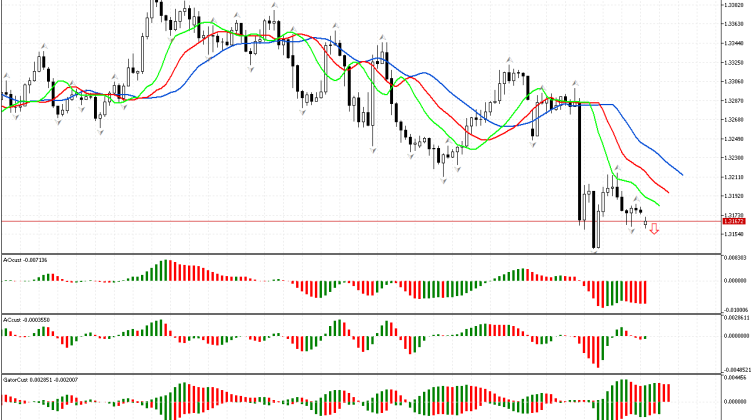This screenshot has height=420, width=752.
Task: Select the deepest red ACcust histogram bar
Action: coord(599,351)
